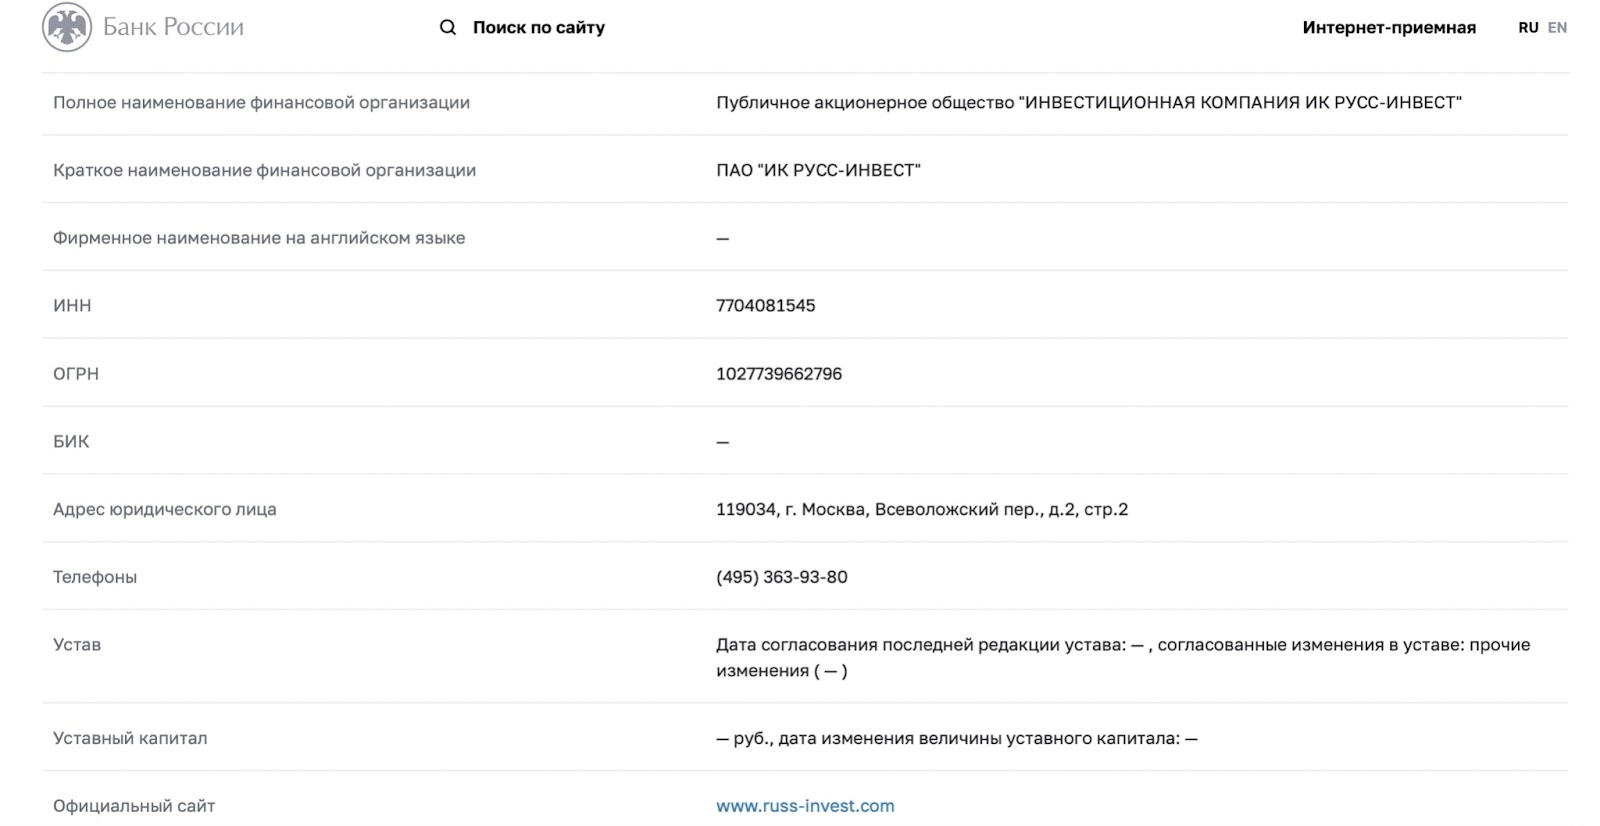Open the Интернет-приемная link
The image size is (1600, 826).
click(x=1389, y=27)
